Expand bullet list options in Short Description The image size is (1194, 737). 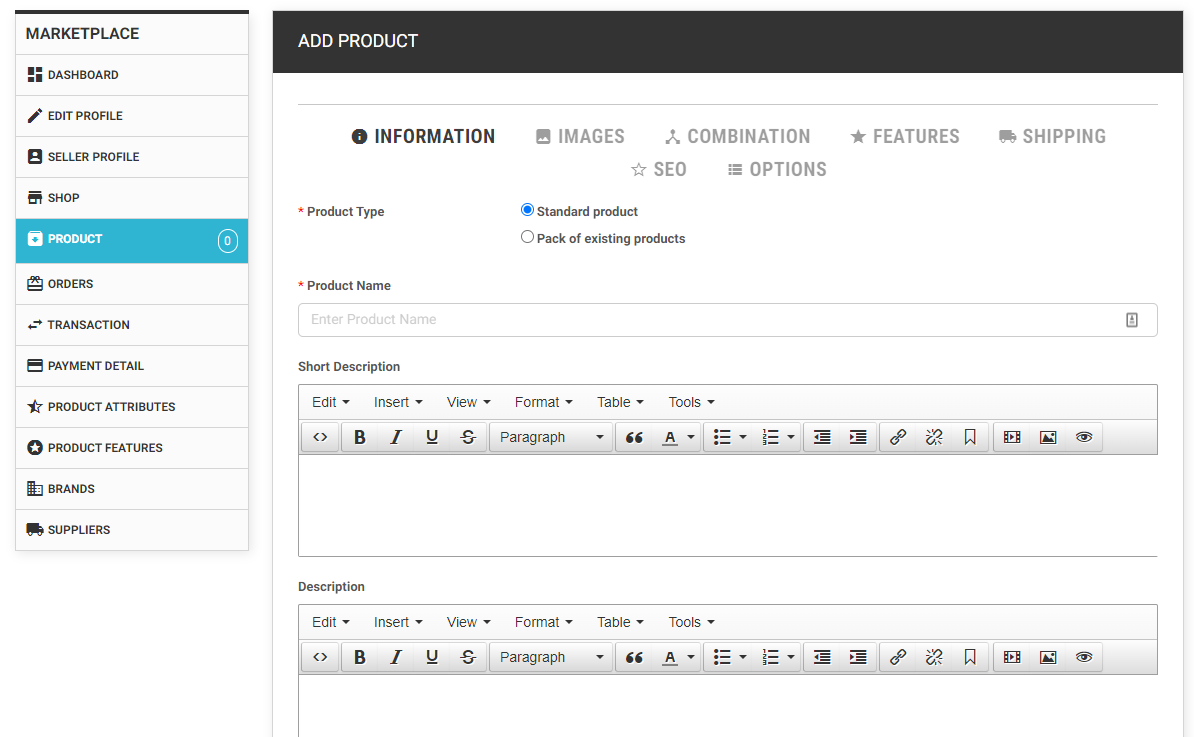[x=742, y=437]
